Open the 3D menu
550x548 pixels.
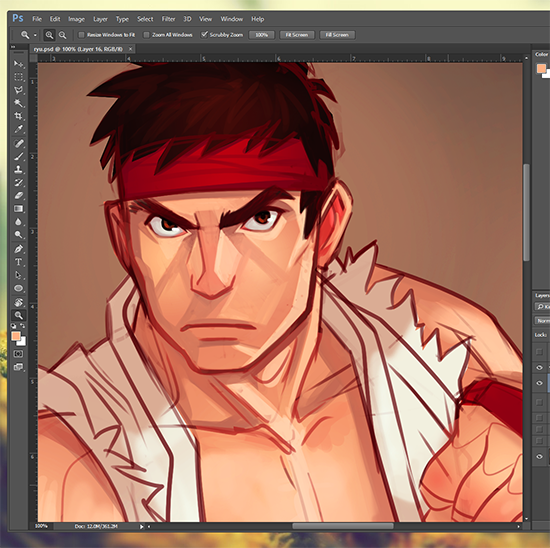(187, 19)
